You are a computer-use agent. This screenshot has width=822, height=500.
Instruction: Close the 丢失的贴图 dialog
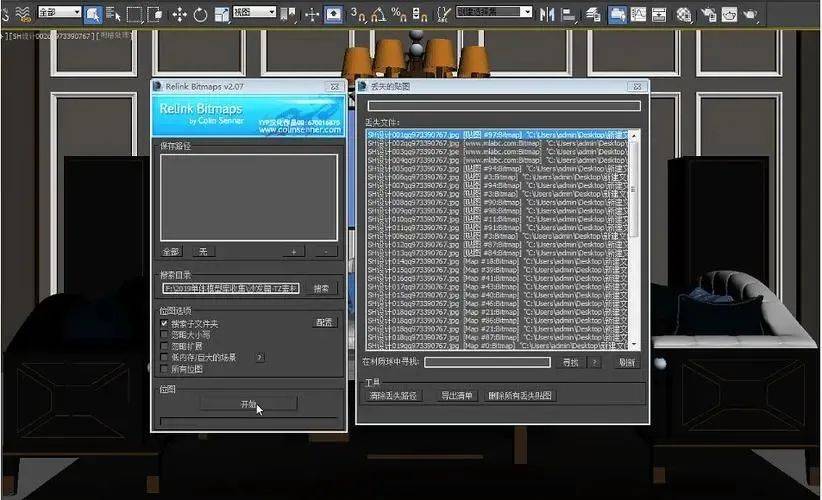click(x=637, y=86)
